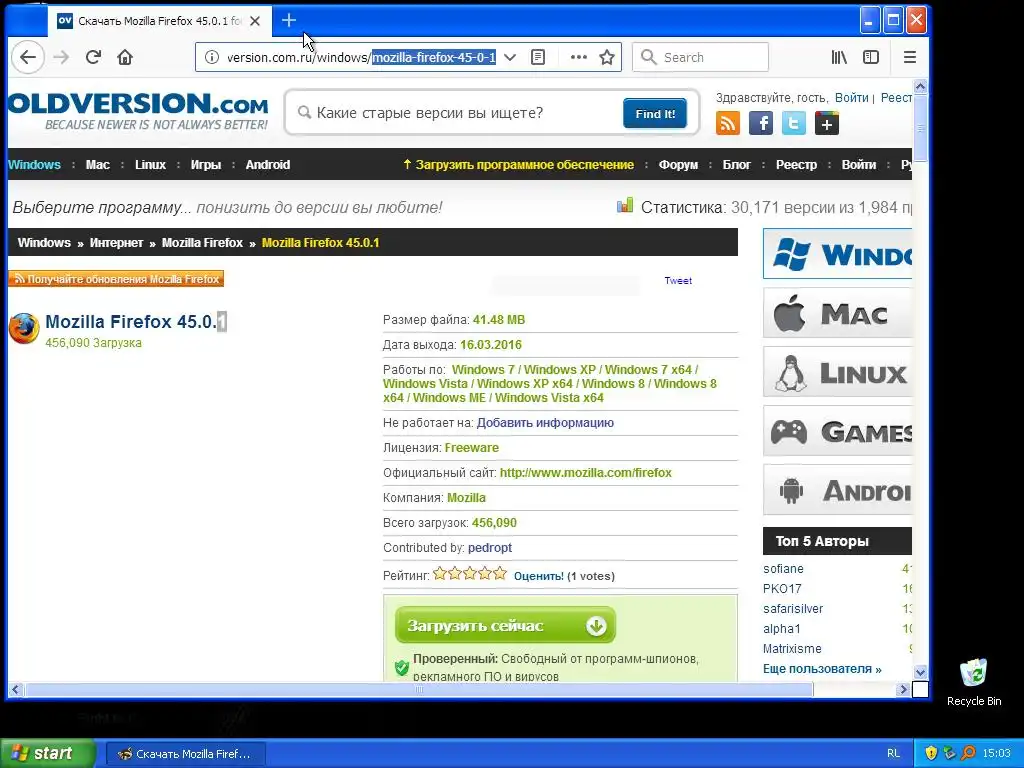
Task: Click the horizontal scrollbar thumb
Action: point(419,690)
